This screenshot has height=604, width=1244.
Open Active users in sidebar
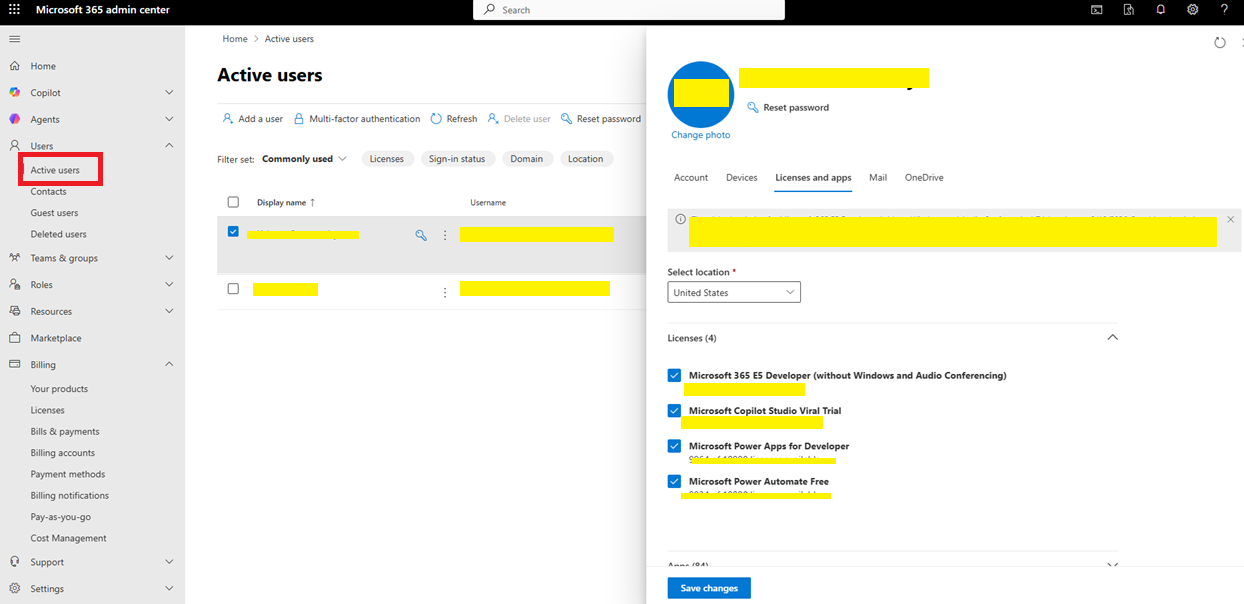pos(55,170)
